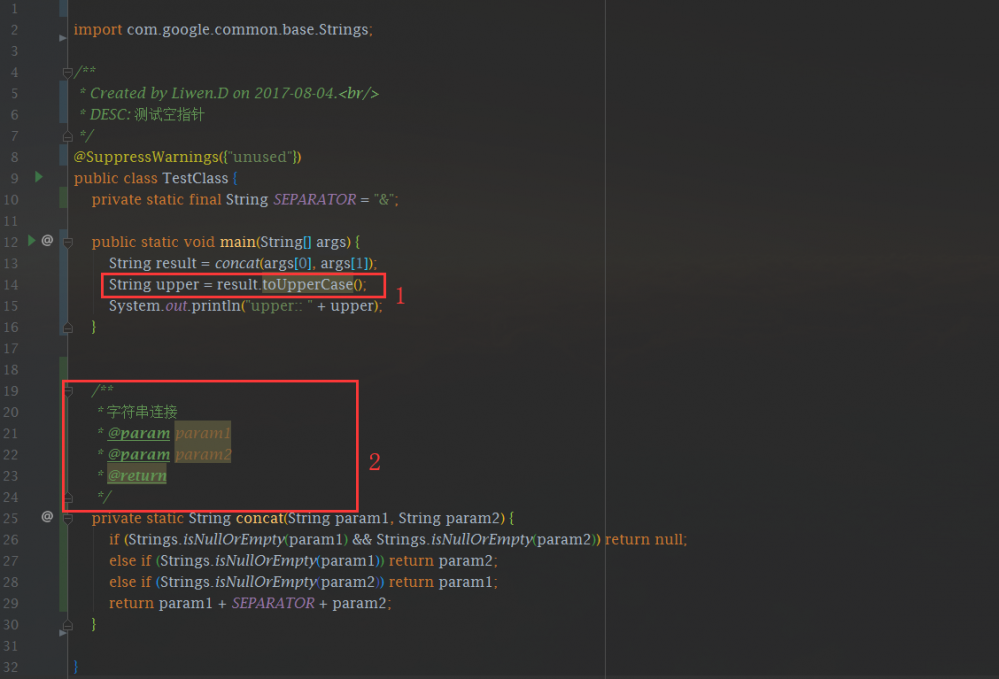Click the green change marker beside SEPARATOR line
This screenshot has width=999, height=679.
point(62,199)
